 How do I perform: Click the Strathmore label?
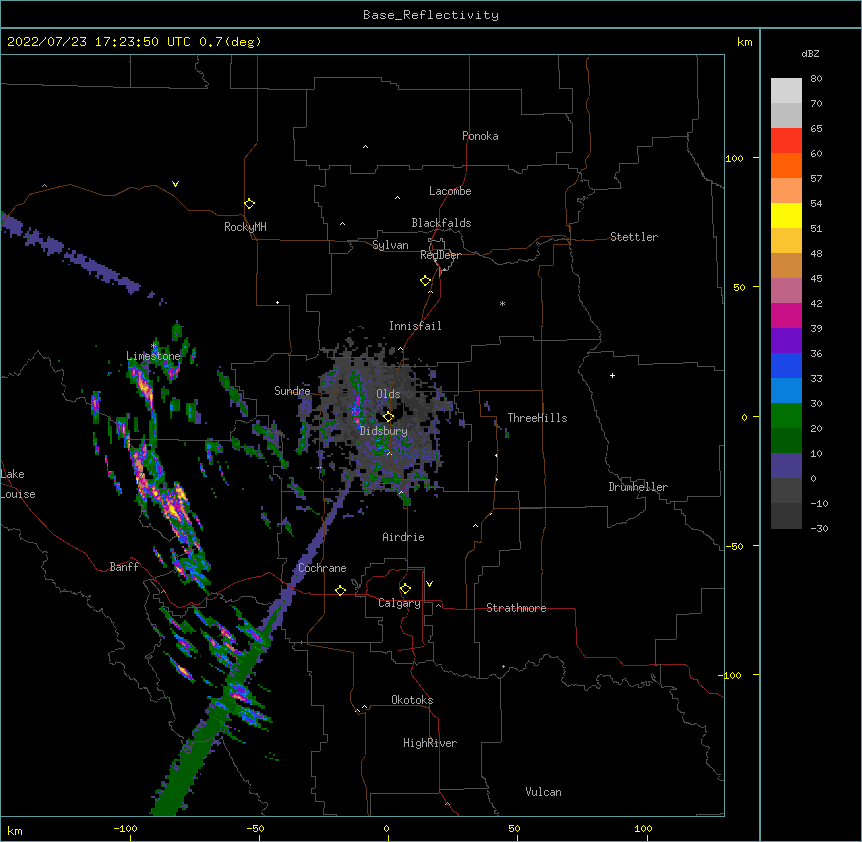[x=516, y=608]
